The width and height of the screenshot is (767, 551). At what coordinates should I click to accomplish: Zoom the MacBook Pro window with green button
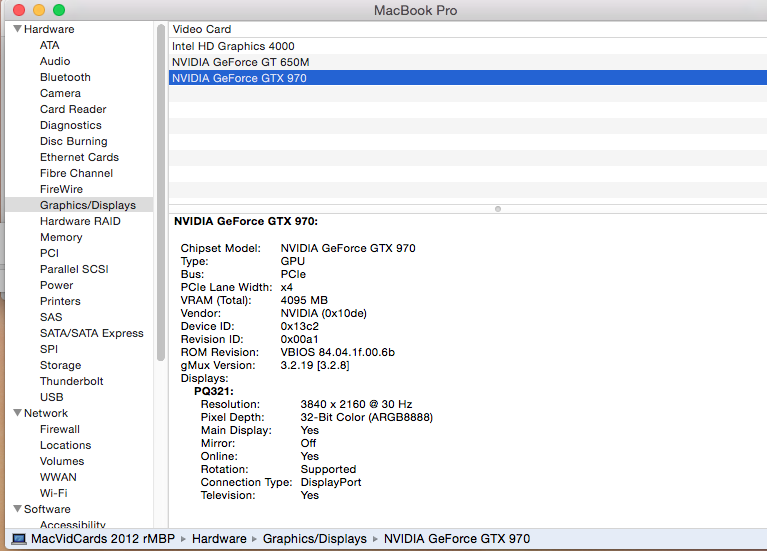59,10
